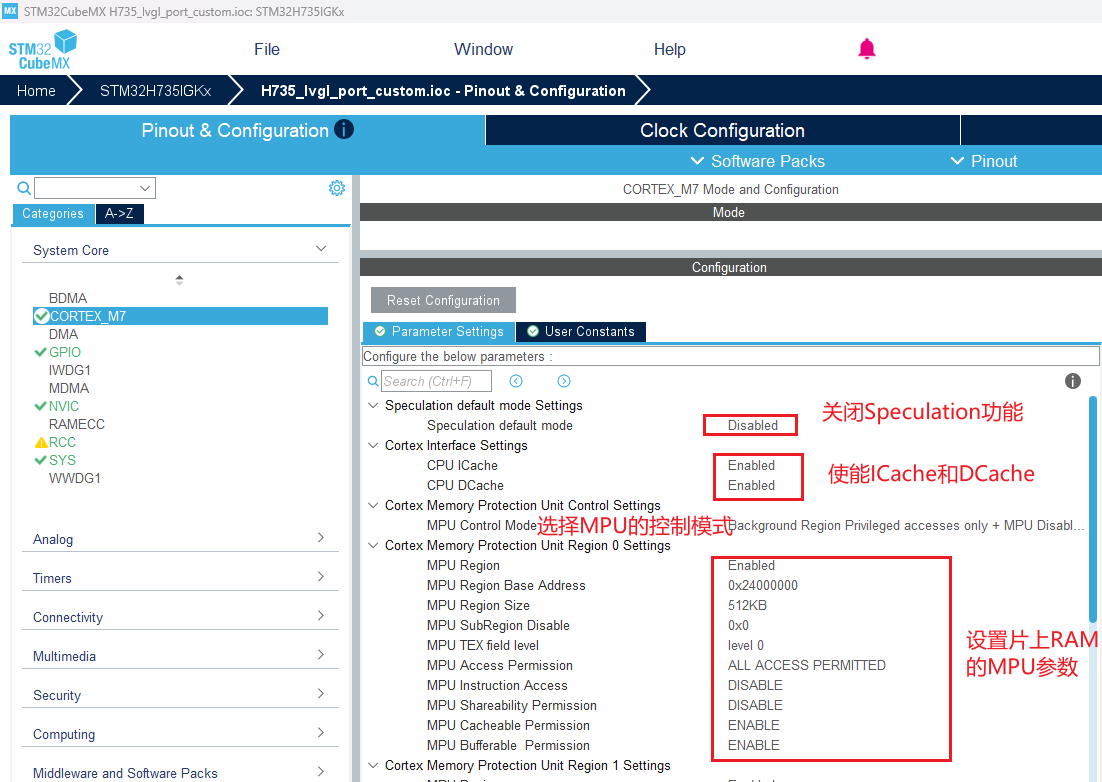Screen dimensions: 1102x782
Task: Go to next search result arrow
Action: click(564, 381)
